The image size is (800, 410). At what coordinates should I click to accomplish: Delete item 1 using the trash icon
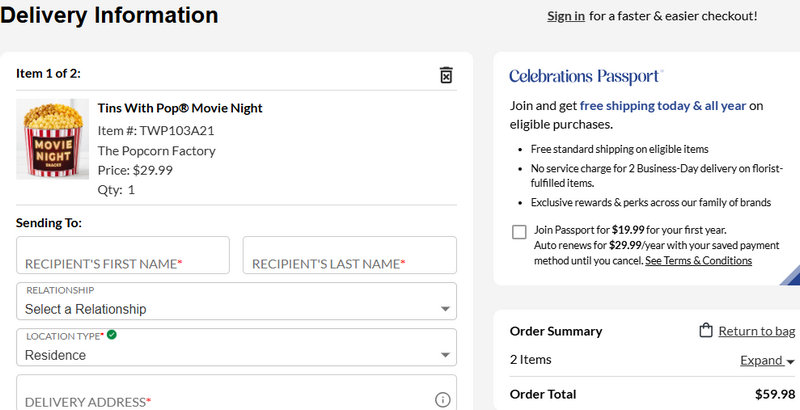tap(446, 75)
